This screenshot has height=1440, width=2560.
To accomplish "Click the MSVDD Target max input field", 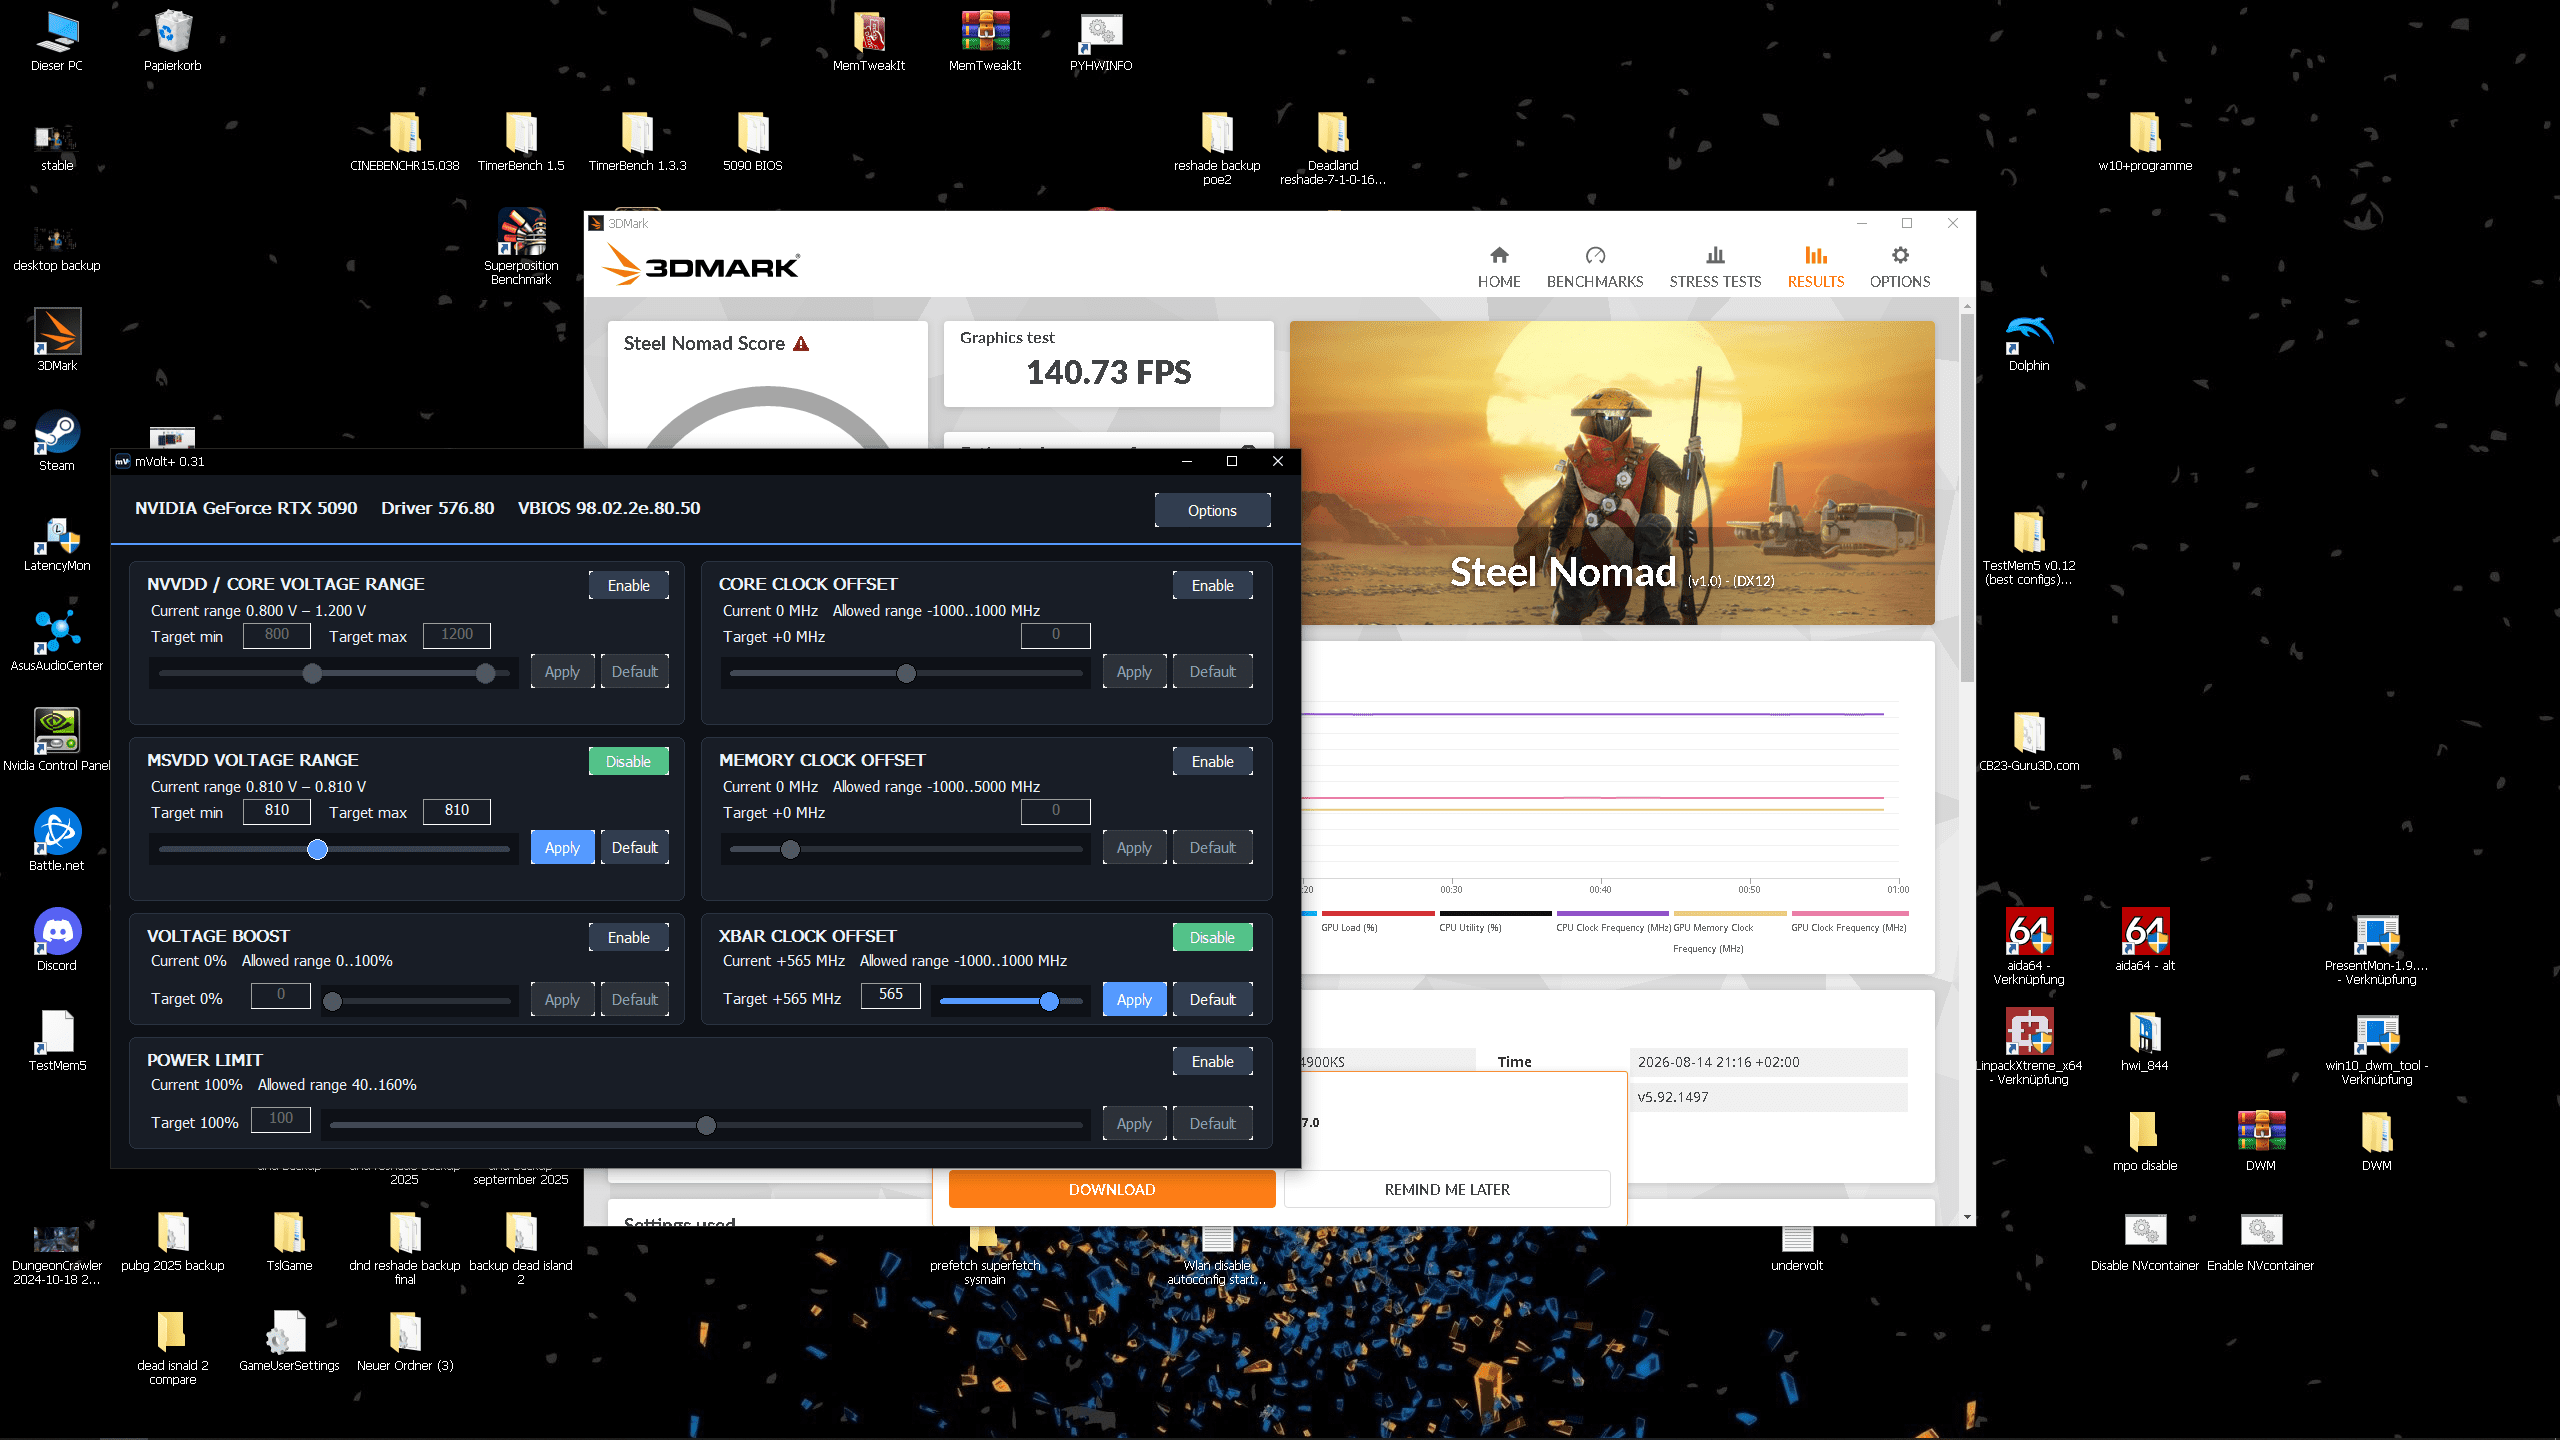I will tap(457, 810).
